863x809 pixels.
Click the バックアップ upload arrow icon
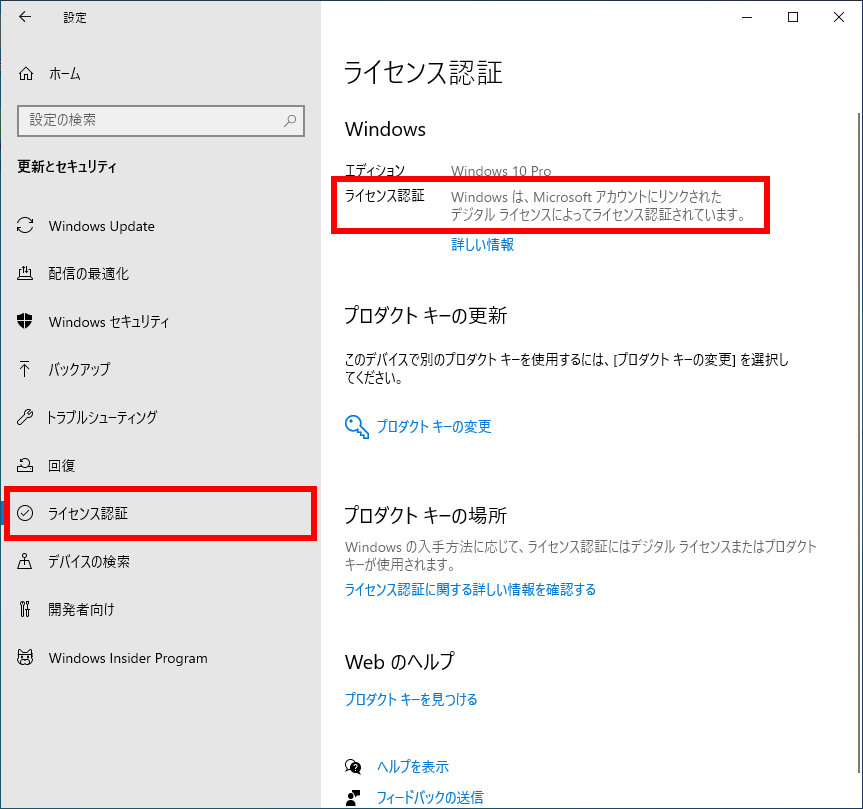pos(25,369)
